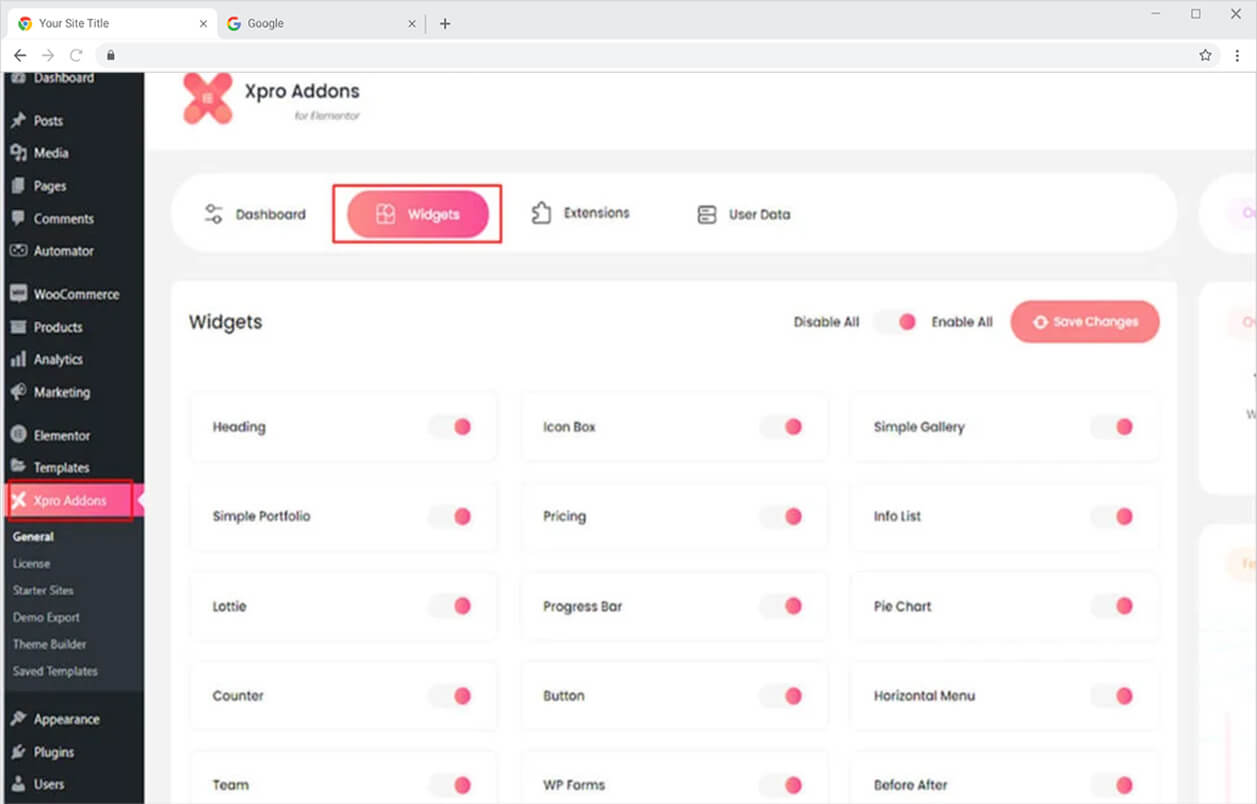Click the Elementor icon in sidebar
This screenshot has width=1257, height=804.
pyautogui.click(x=18, y=436)
